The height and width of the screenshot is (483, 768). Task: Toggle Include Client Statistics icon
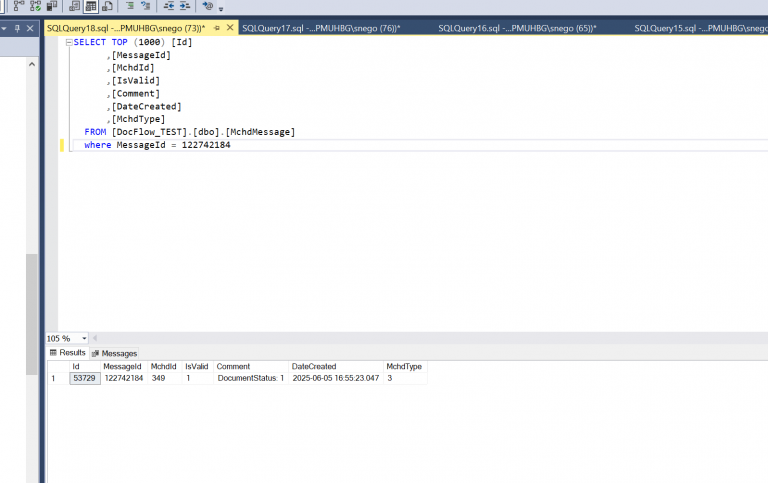(x=51, y=6)
